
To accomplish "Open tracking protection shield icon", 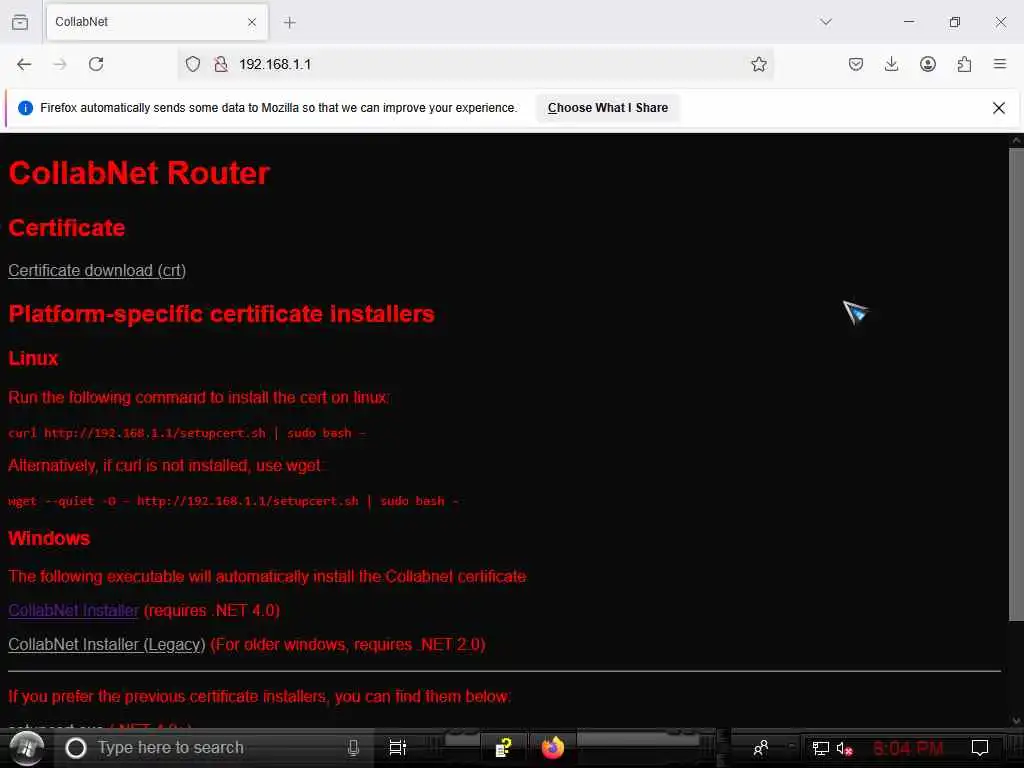I will coord(193,64).
